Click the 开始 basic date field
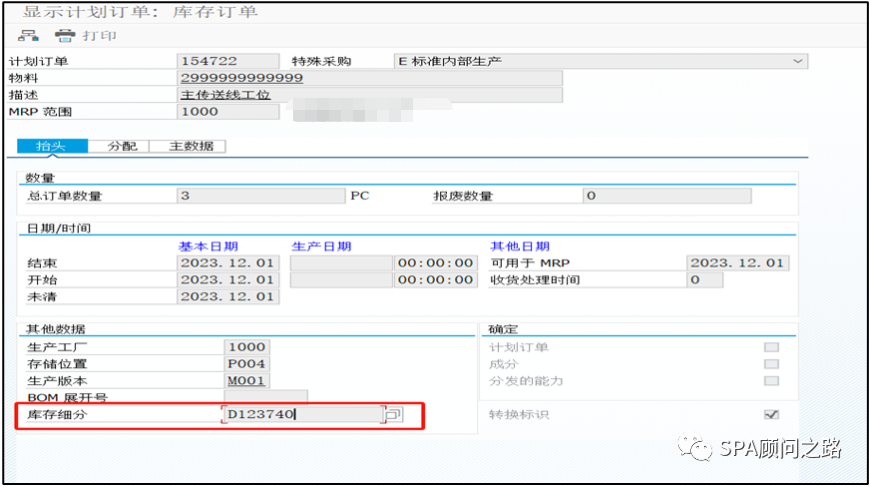 coord(228,280)
